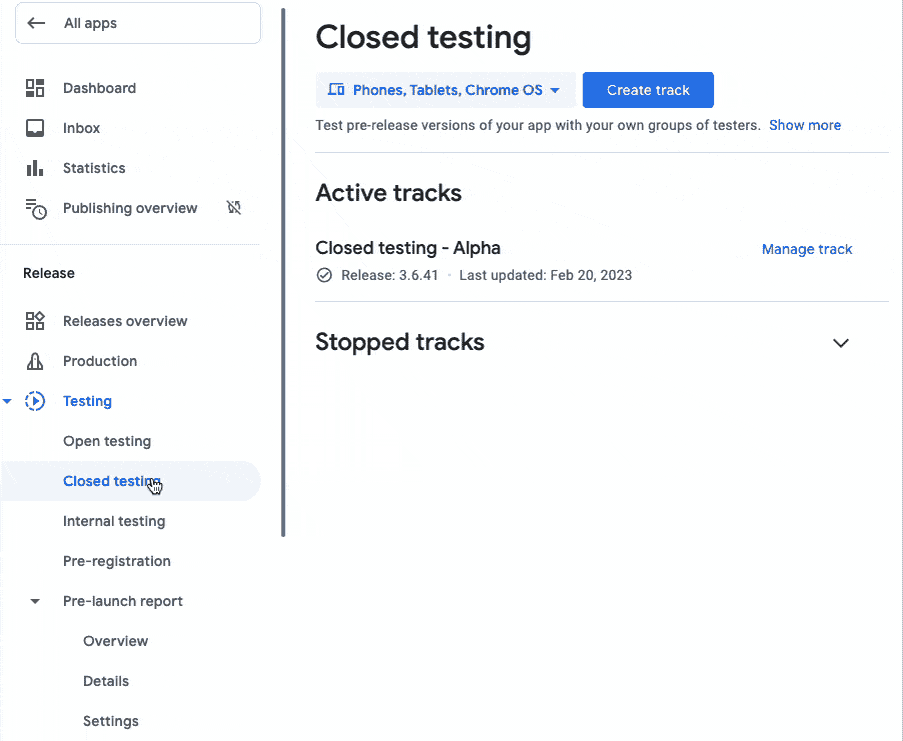Click the sidebar vertical scrollbar
903x741 pixels.
[284, 270]
